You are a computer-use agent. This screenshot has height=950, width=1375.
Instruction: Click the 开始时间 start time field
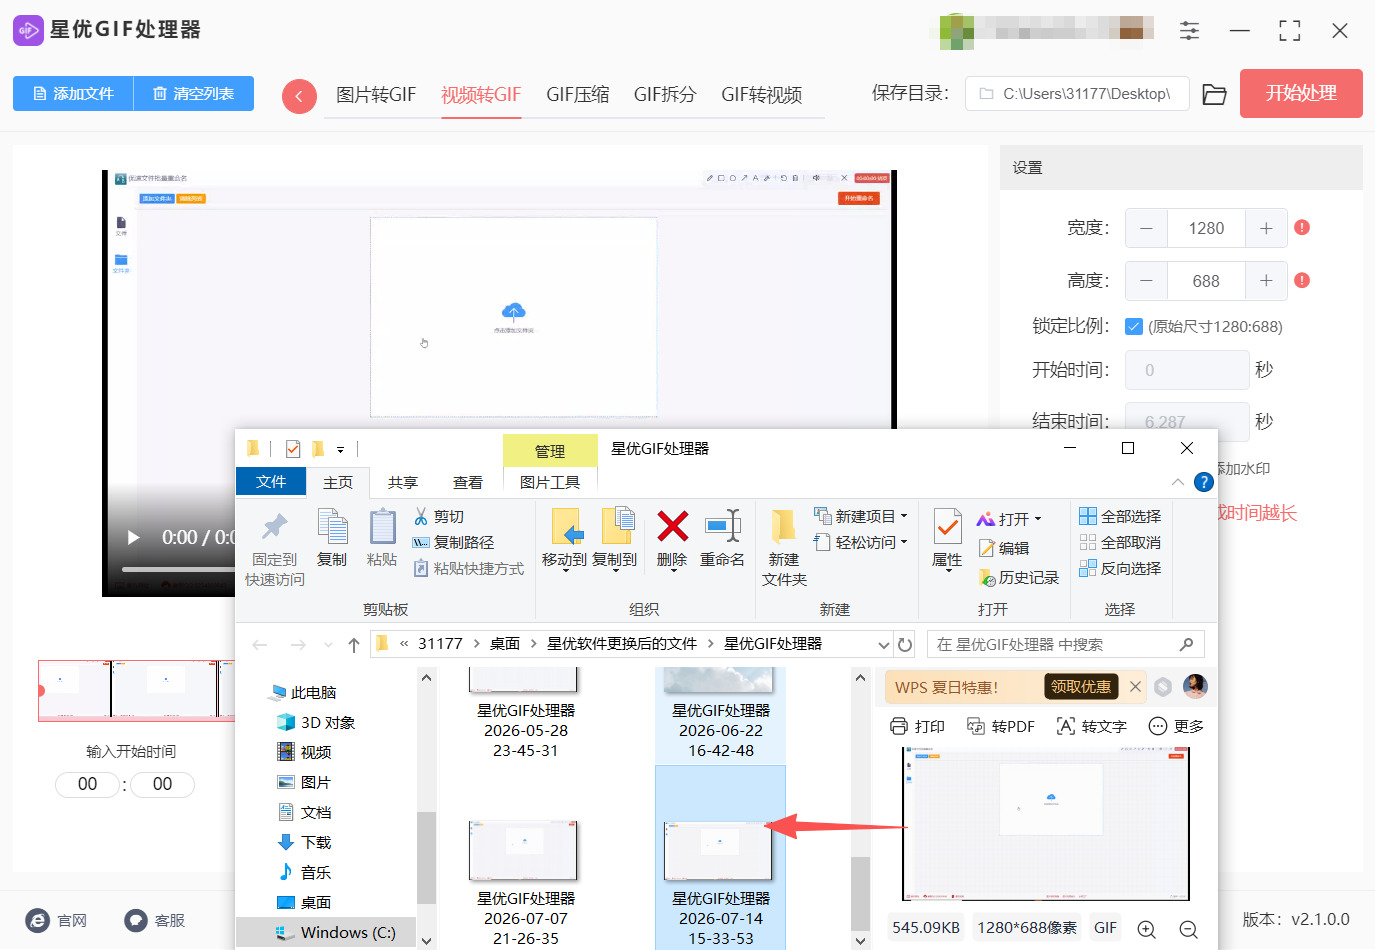pos(1187,370)
